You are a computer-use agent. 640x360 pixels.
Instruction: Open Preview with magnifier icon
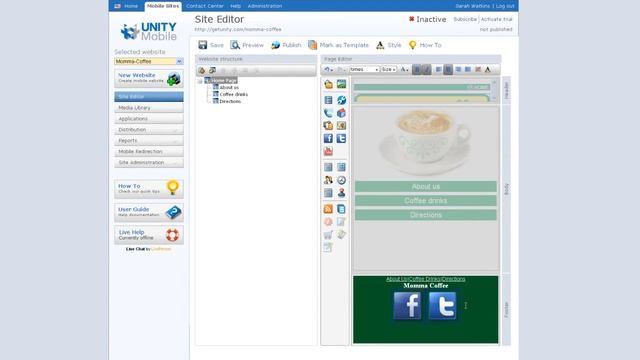point(235,45)
